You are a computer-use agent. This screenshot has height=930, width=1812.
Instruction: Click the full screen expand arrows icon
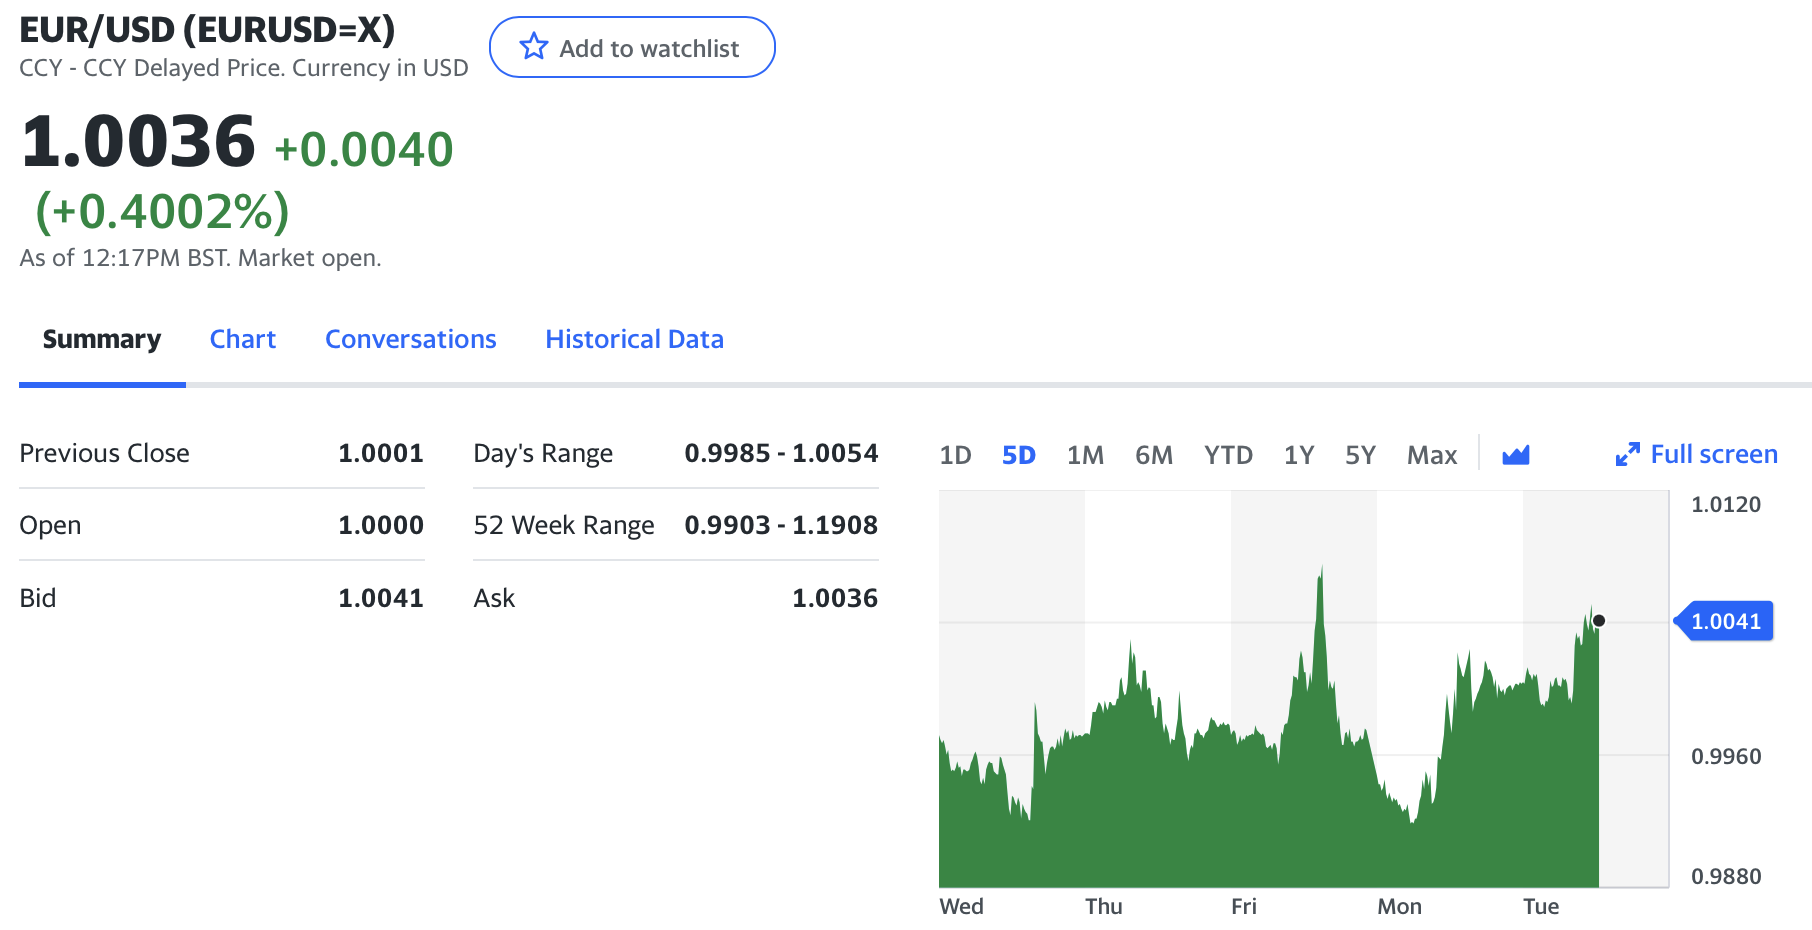pos(1627,455)
